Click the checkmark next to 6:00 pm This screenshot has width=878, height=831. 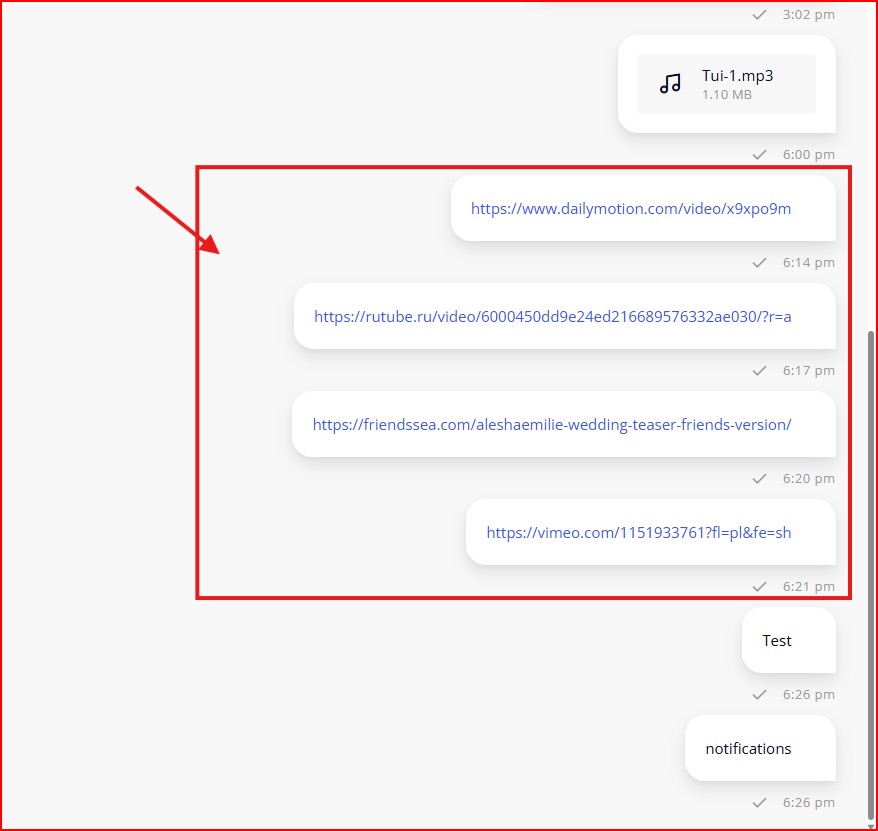pyautogui.click(x=760, y=155)
